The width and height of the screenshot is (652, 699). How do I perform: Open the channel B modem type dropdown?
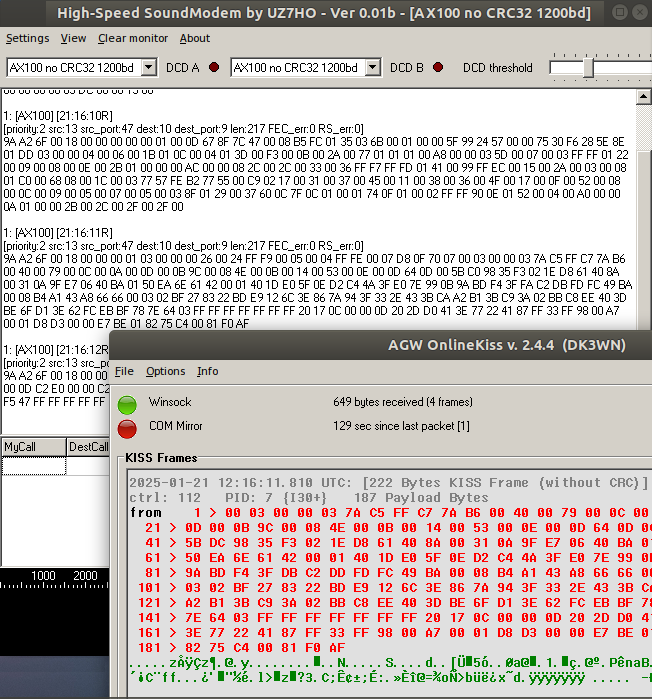(x=373, y=68)
